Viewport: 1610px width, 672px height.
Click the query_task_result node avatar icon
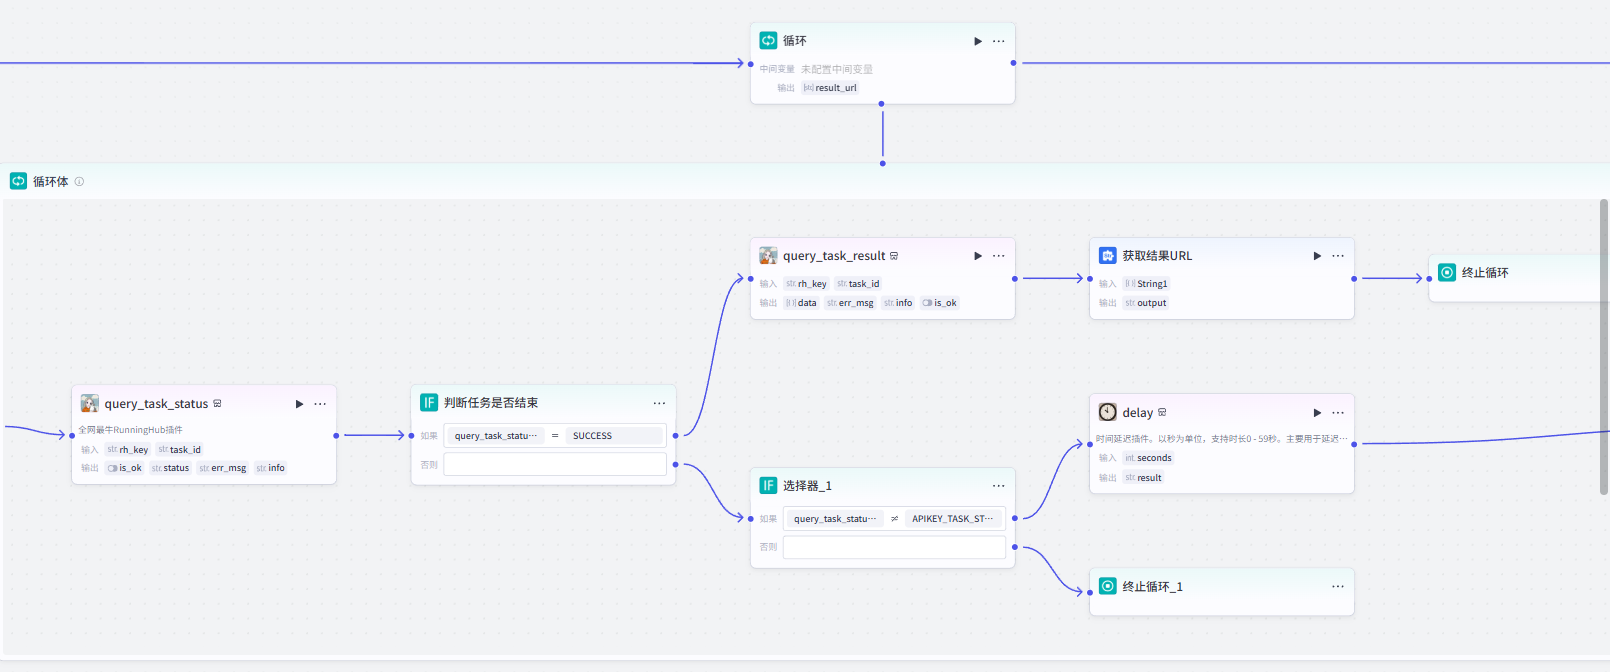point(768,255)
